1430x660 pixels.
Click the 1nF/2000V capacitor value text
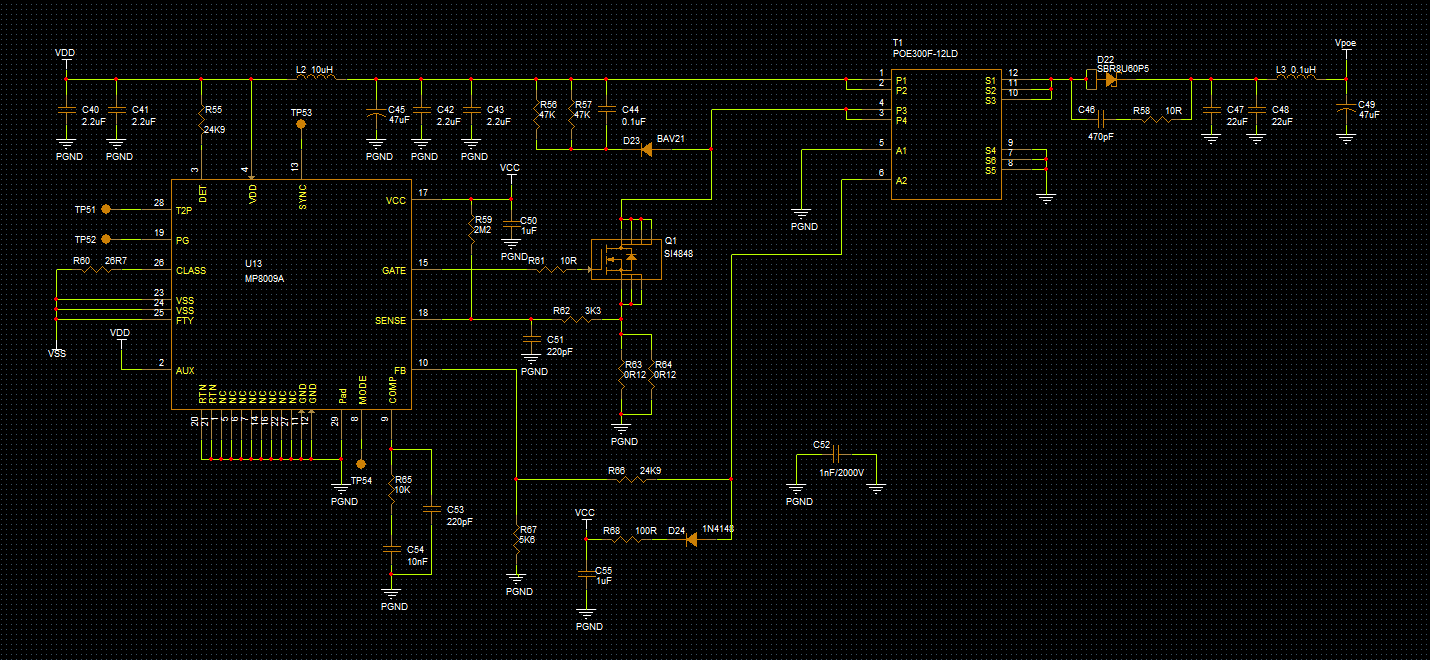(x=841, y=473)
